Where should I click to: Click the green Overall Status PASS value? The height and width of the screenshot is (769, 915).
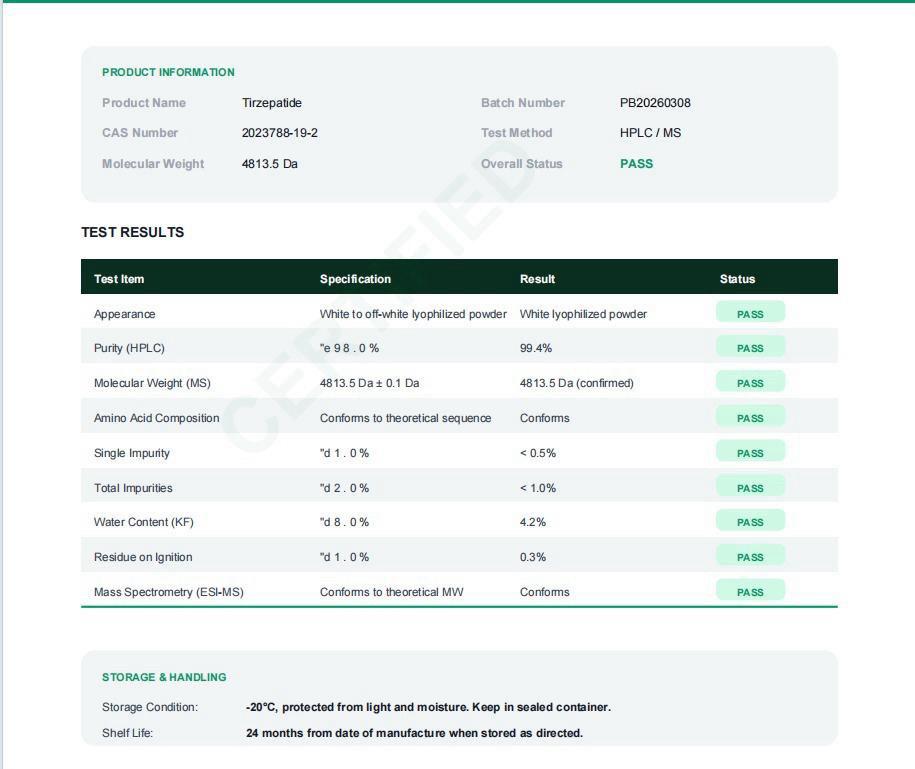click(x=636, y=164)
